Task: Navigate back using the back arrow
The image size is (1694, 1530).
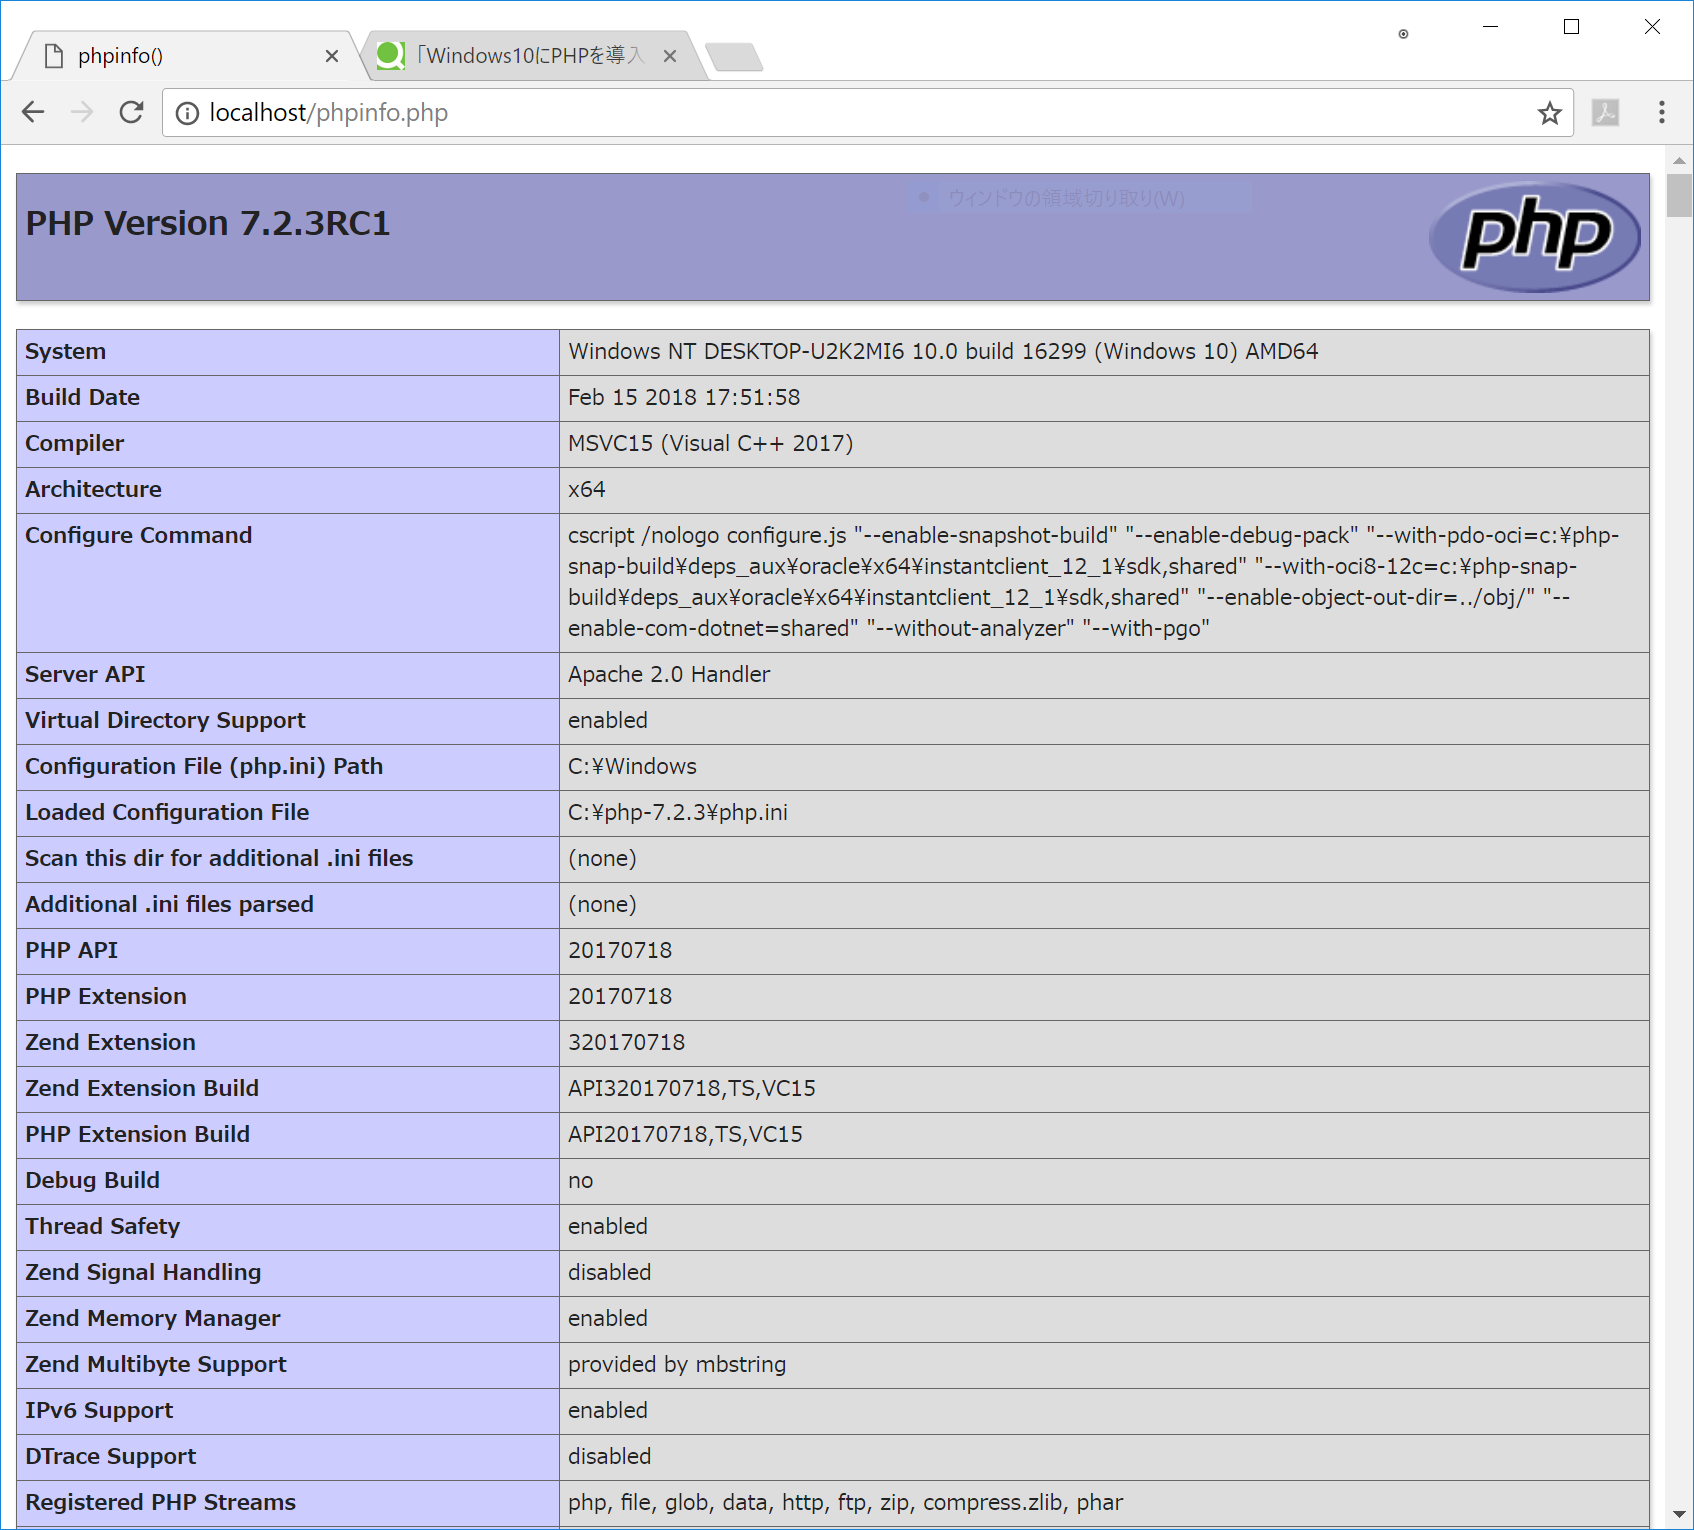Action: pos(33,112)
